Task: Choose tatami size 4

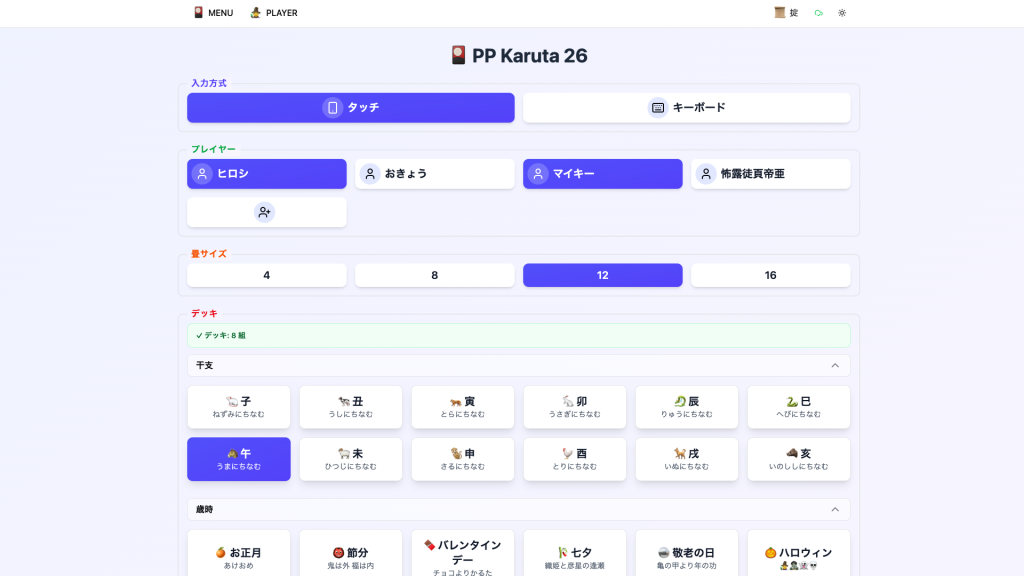Action: 267,275
